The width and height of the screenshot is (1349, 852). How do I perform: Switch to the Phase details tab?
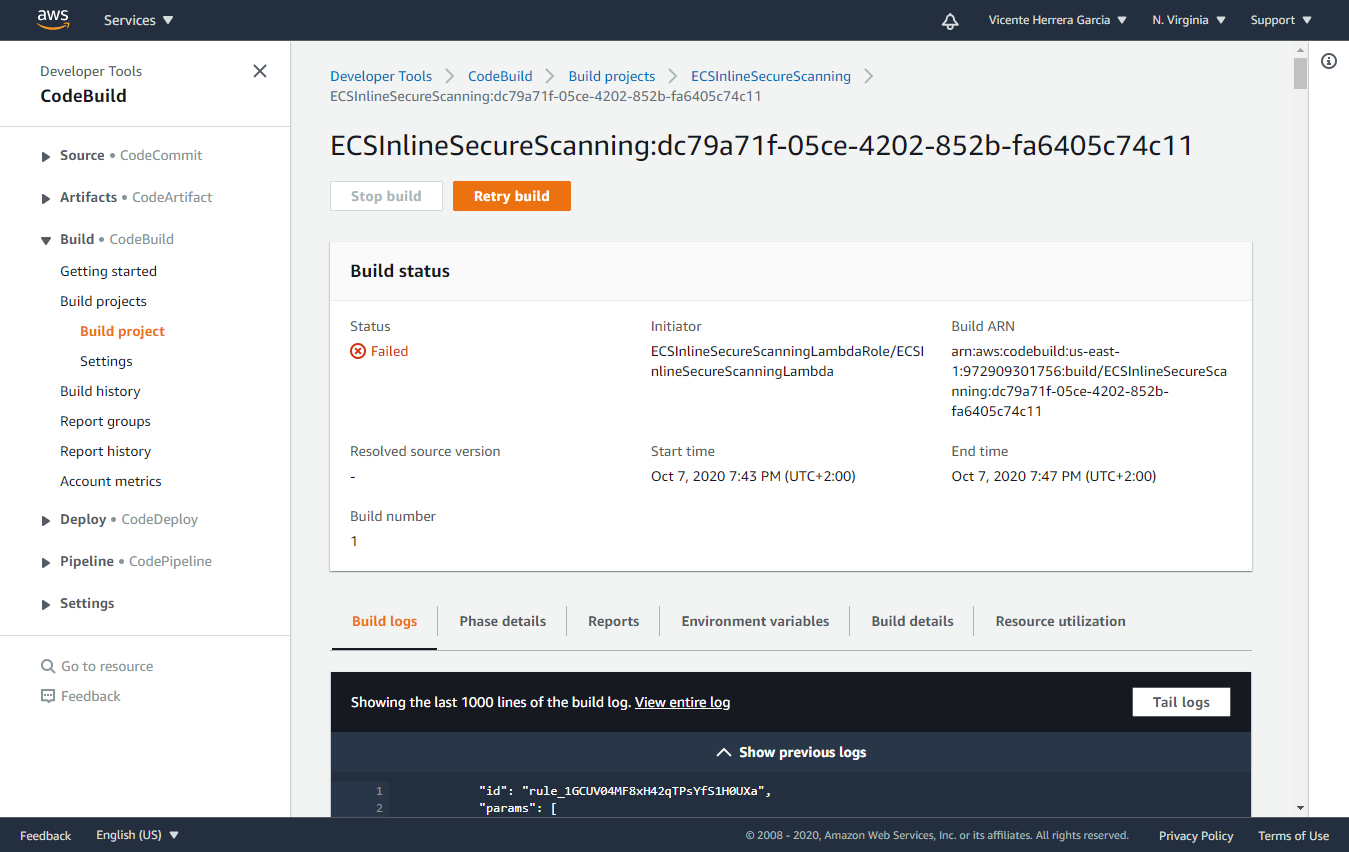coord(503,621)
